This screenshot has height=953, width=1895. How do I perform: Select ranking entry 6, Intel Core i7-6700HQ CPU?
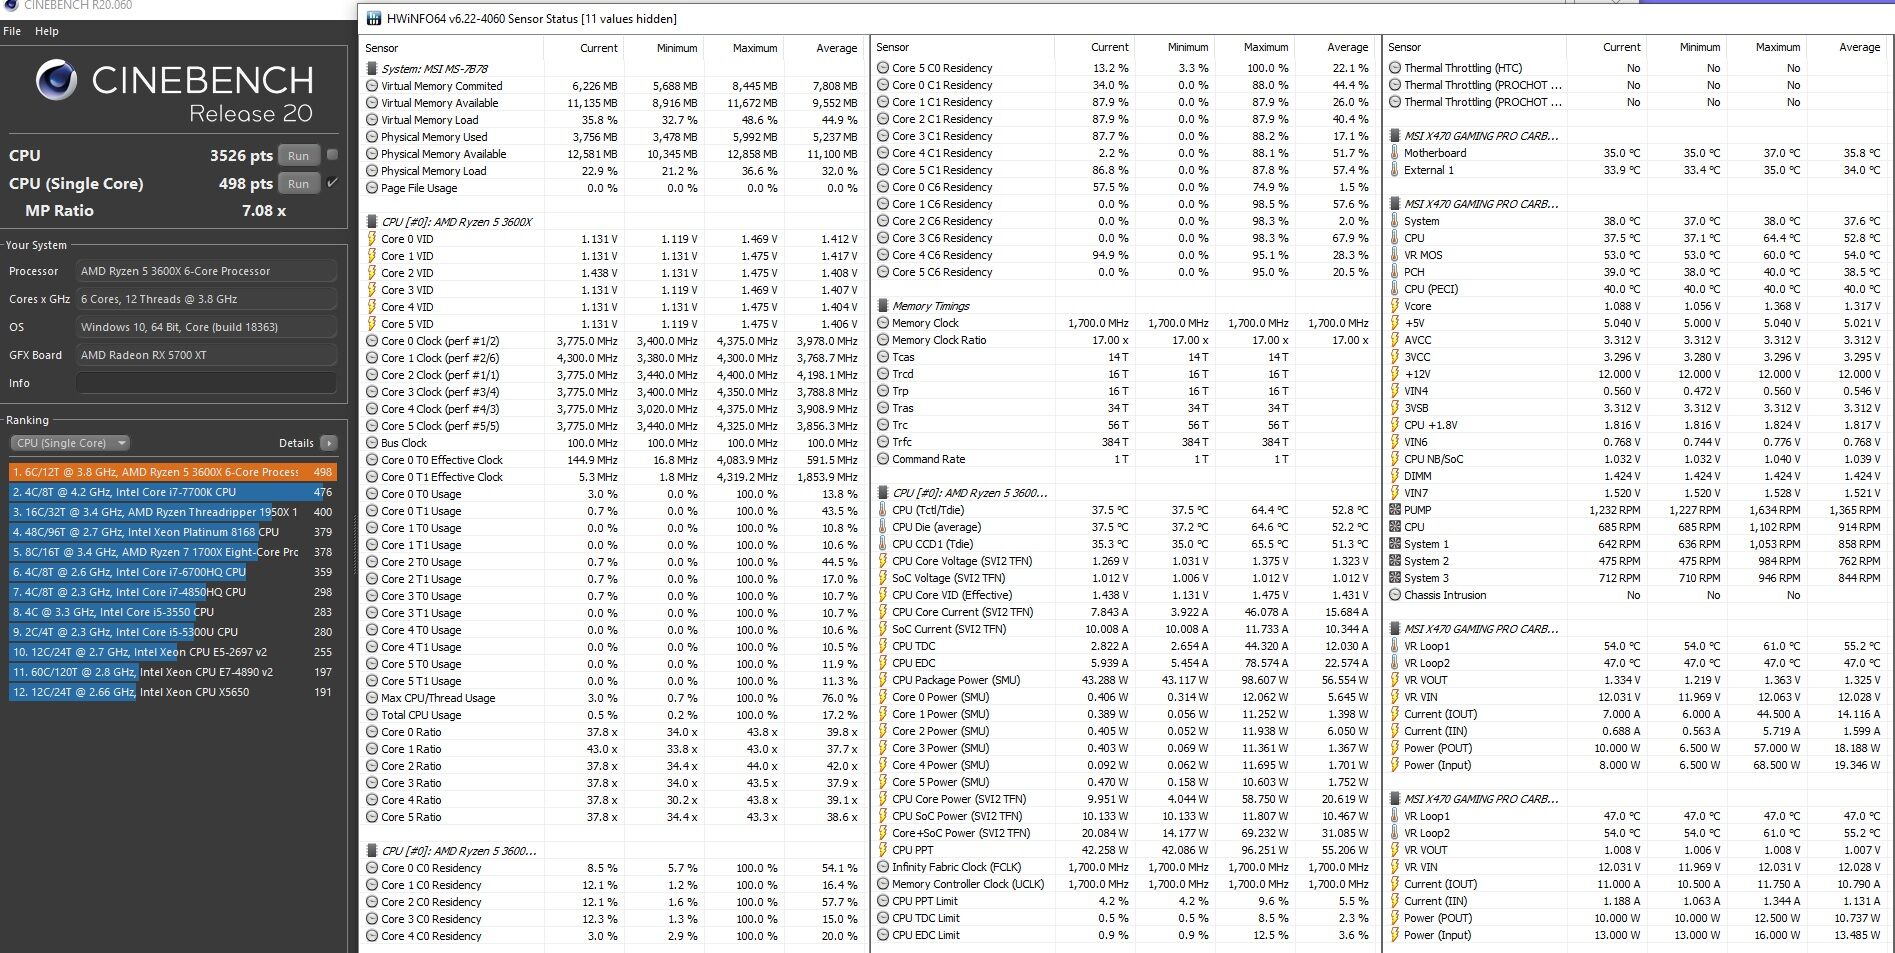173,572
